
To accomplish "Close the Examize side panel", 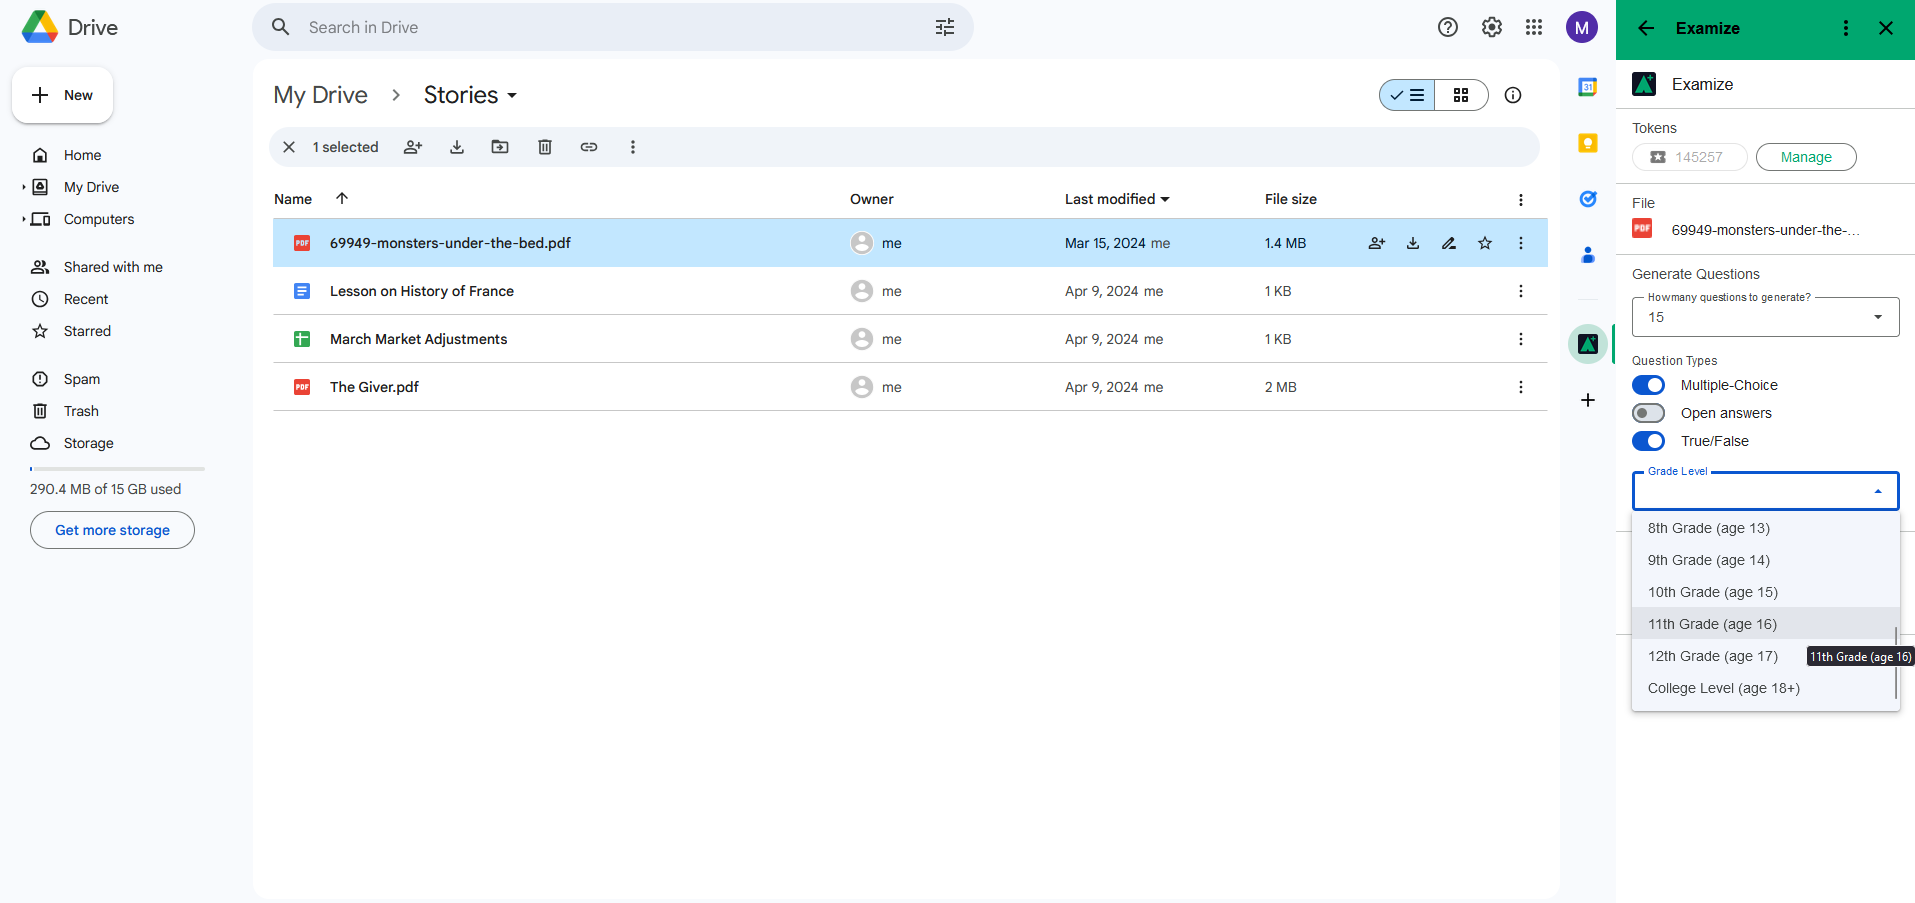I will (1886, 28).
